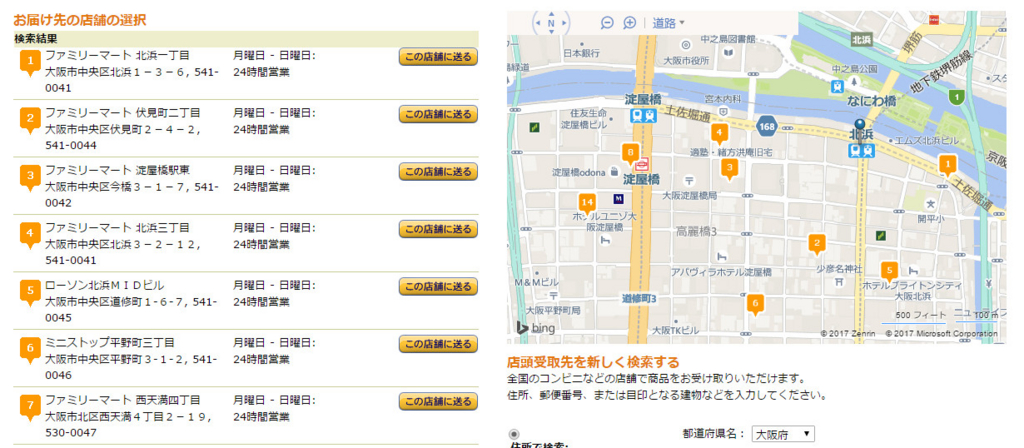Send to ファミリーマート 北浜三丁目 store
1024x448 pixels.
point(438,230)
